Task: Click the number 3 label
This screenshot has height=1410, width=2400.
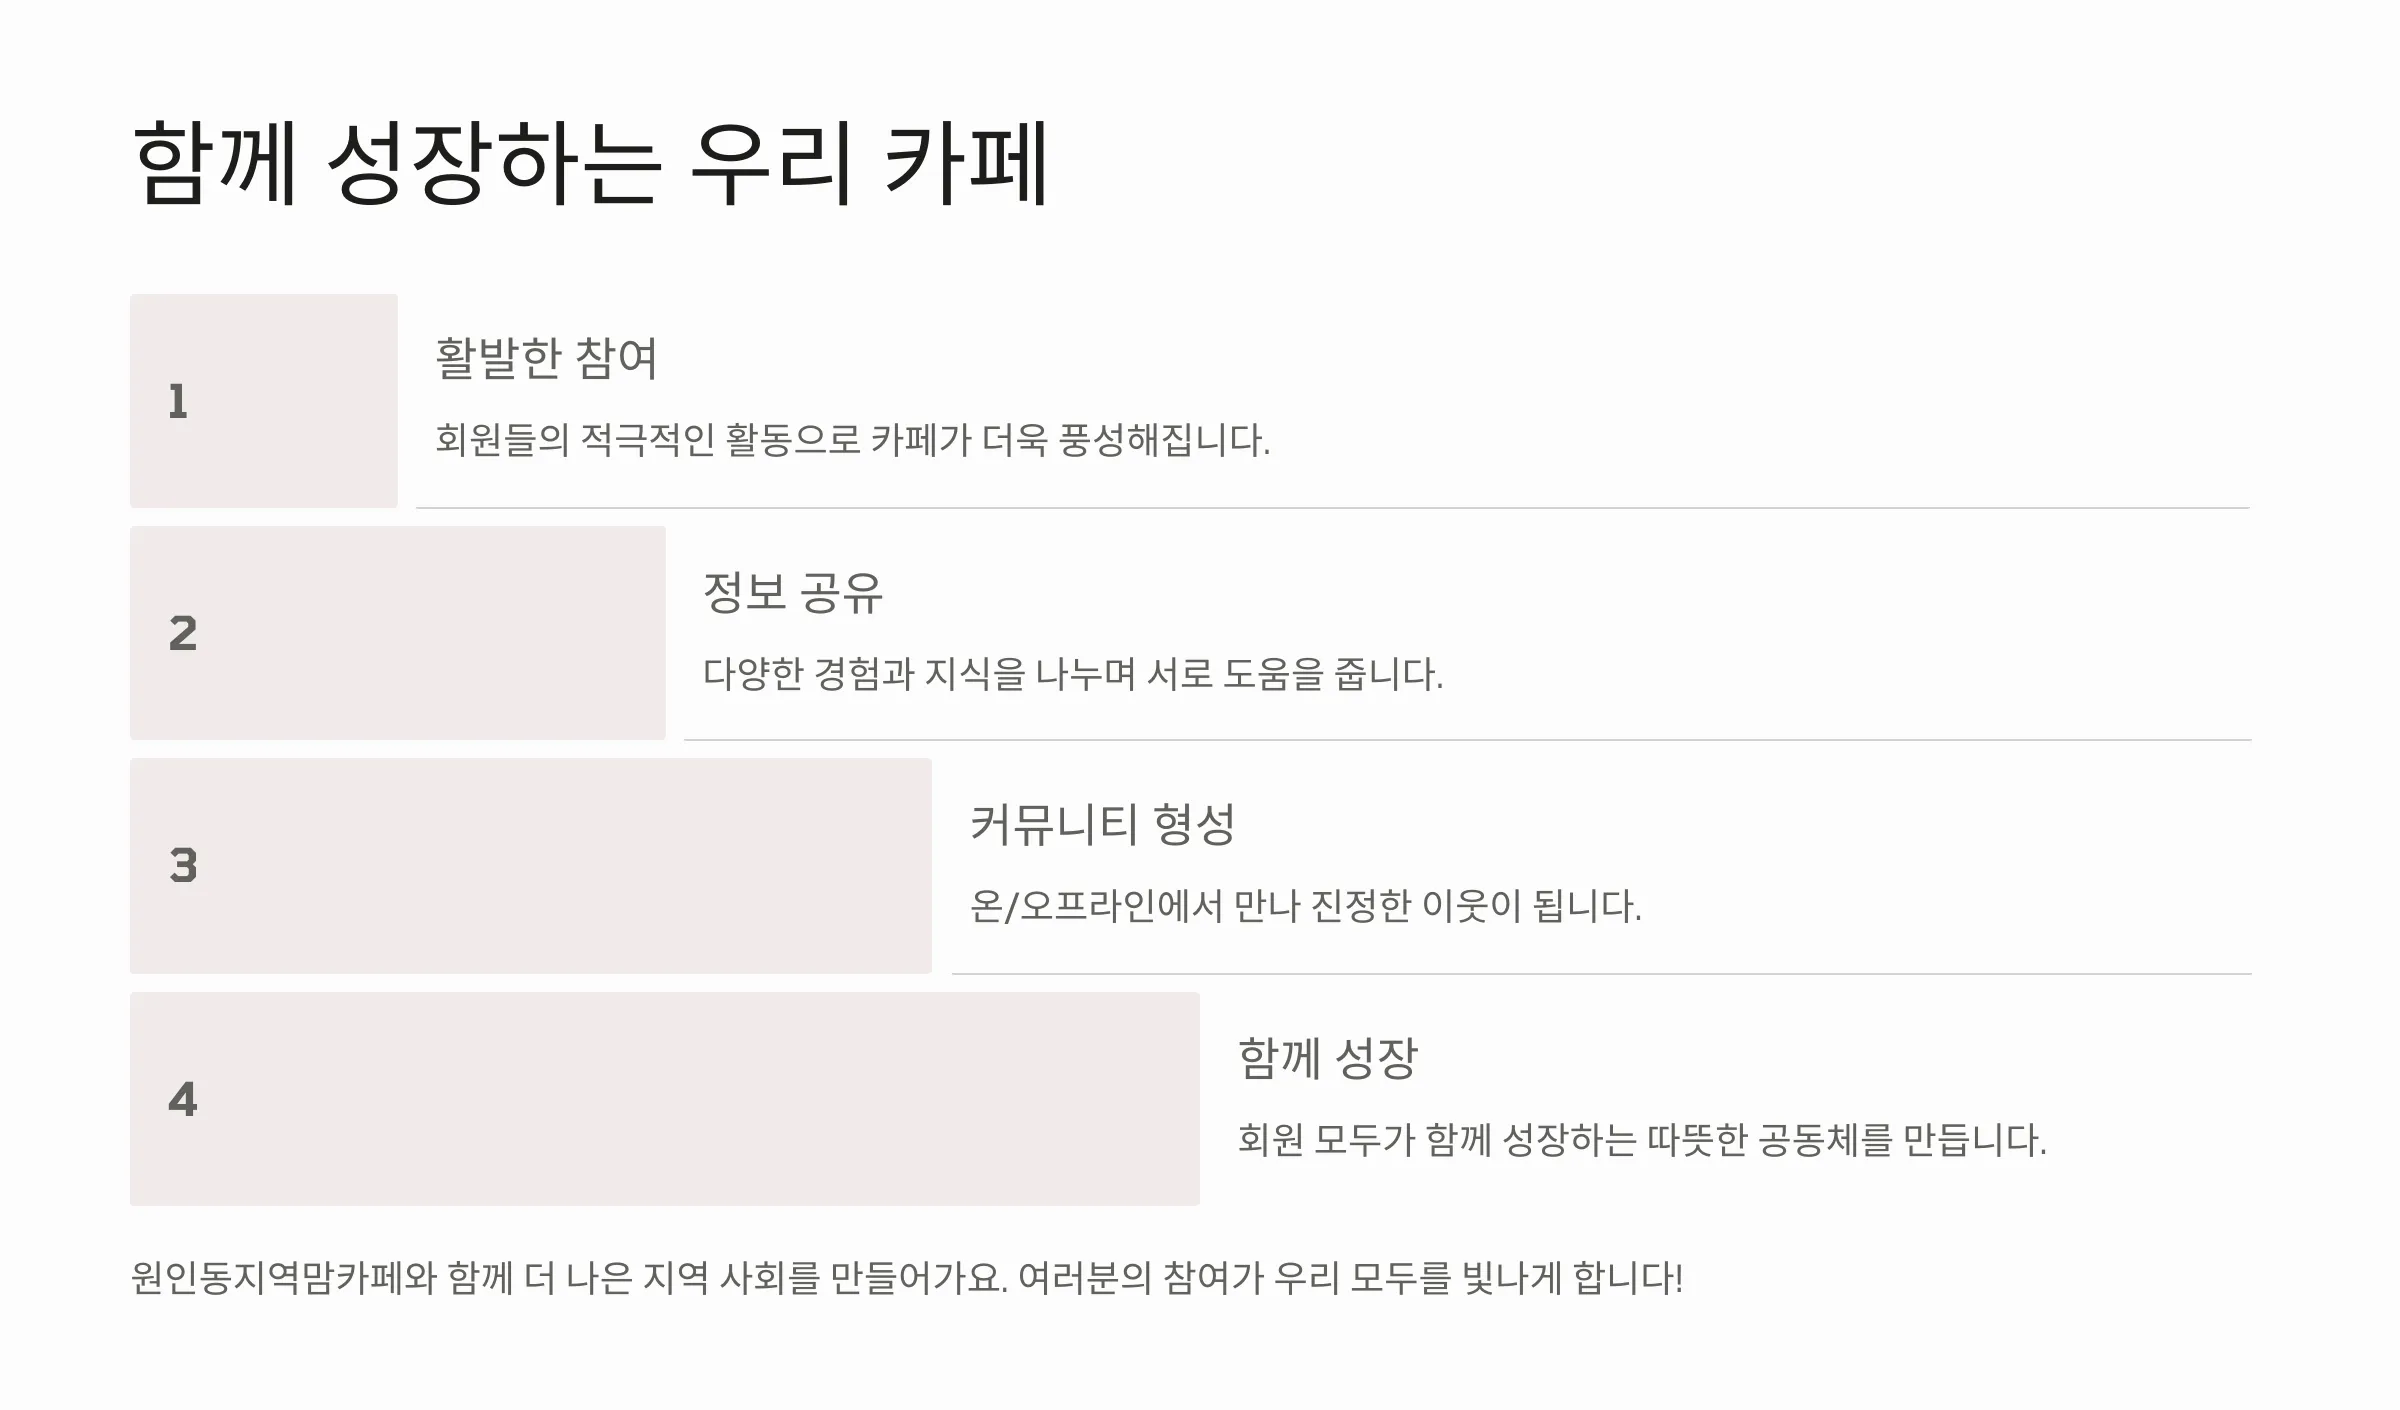Action: (x=183, y=866)
